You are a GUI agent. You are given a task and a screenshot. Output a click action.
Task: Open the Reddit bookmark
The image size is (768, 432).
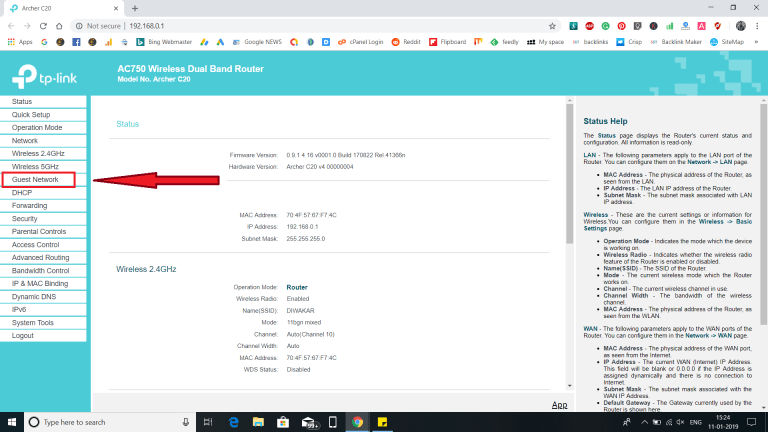click(x=406, y=42)
